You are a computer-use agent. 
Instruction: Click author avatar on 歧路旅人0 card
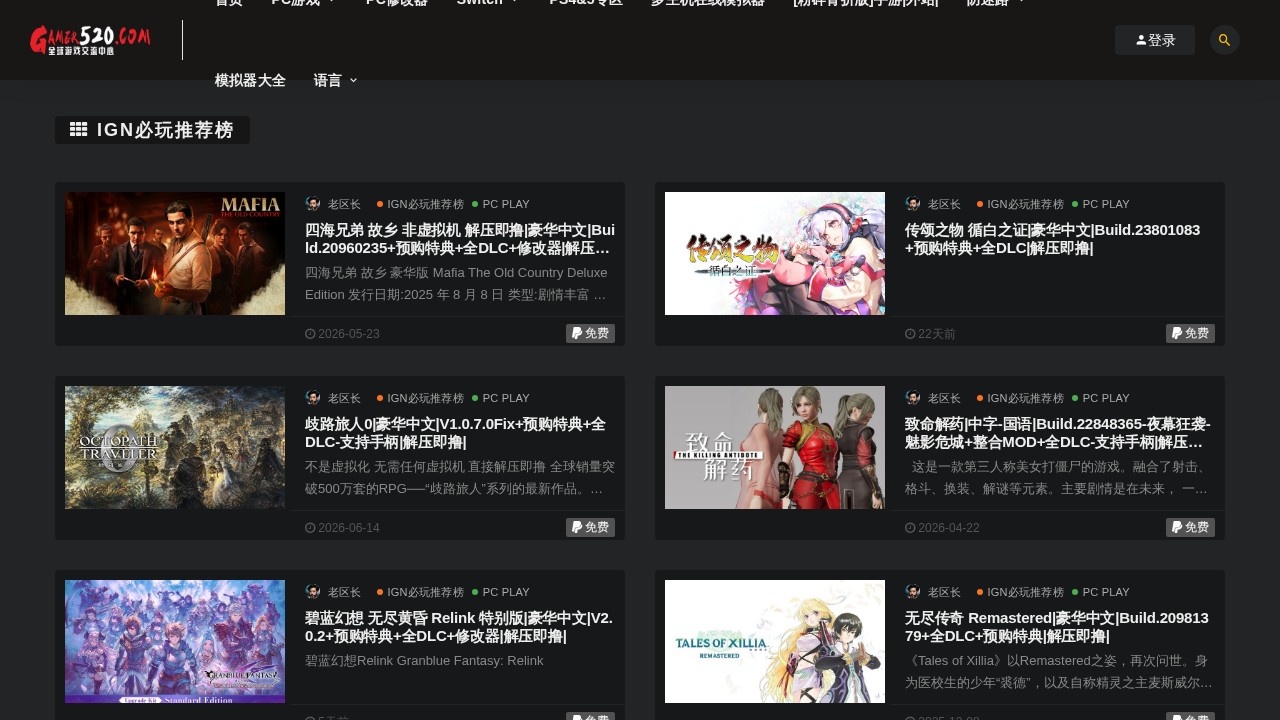(313, 398)
